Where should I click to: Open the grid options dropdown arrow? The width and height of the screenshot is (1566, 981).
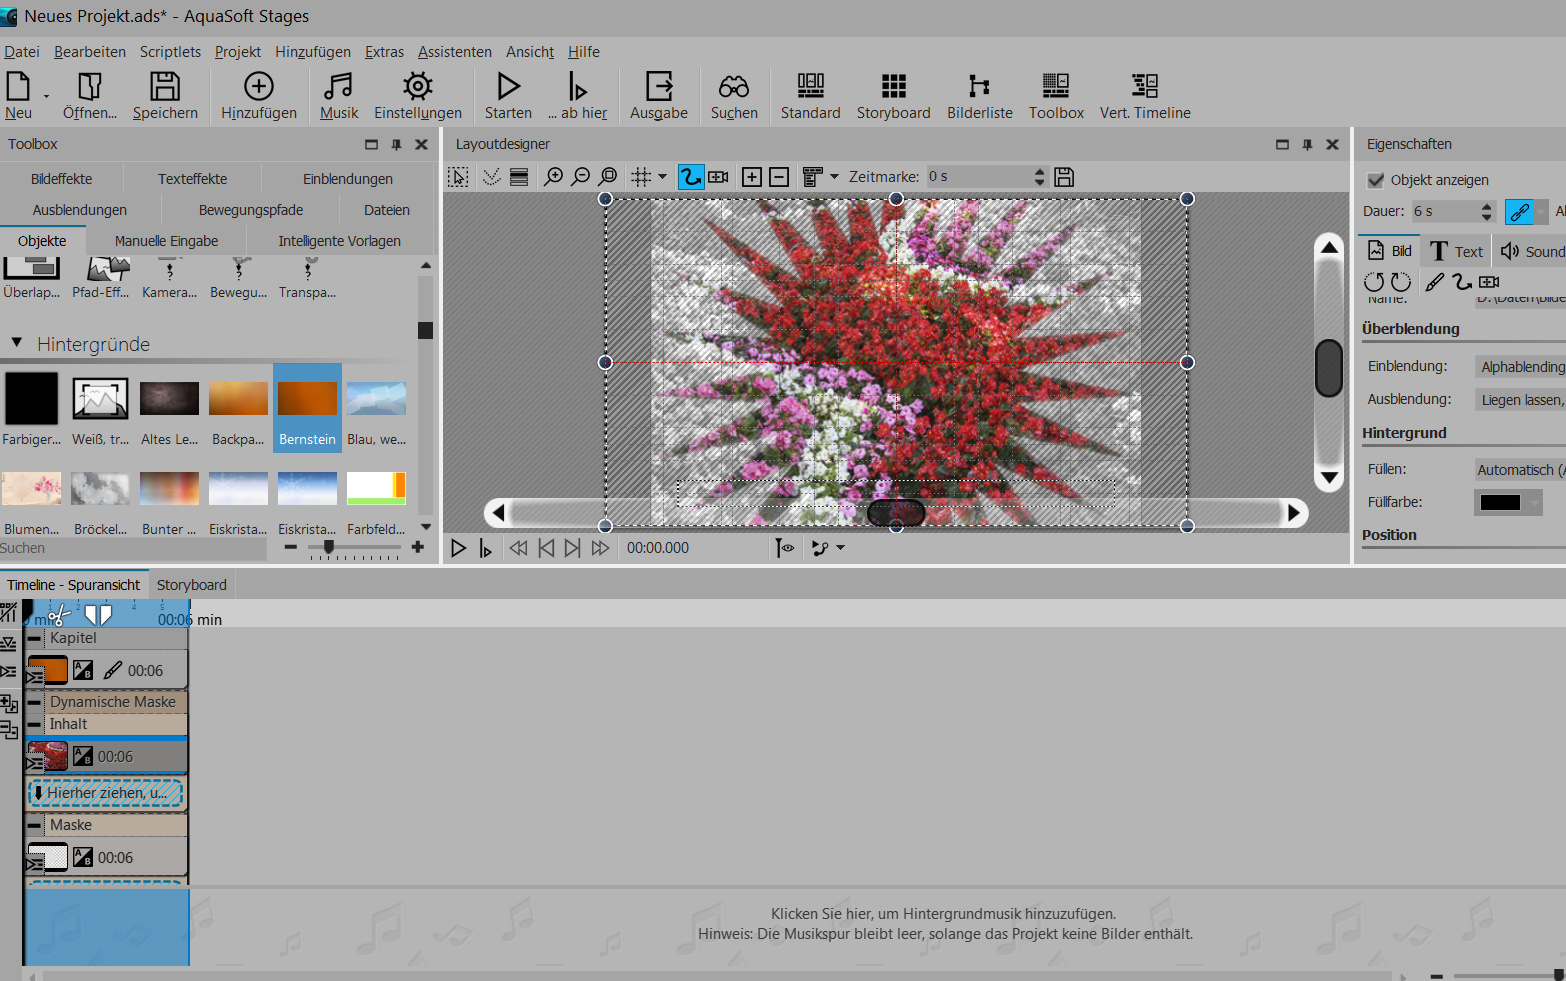click(x=662, y=177)
